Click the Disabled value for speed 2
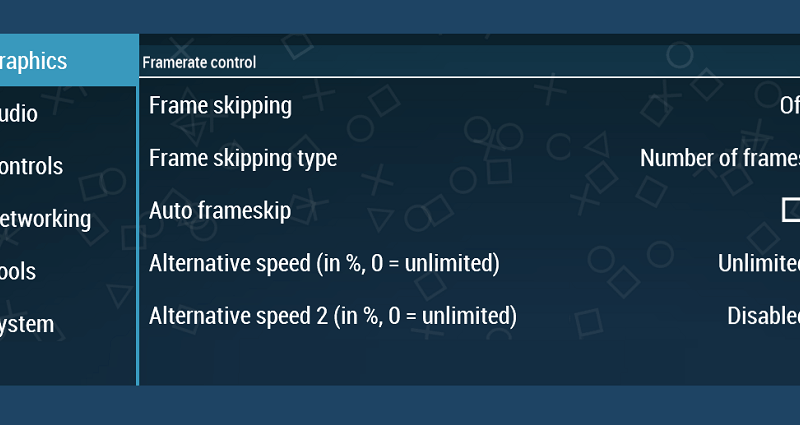Image resolution: width=800 pixels, height=425 pixels. pos(763,315)
